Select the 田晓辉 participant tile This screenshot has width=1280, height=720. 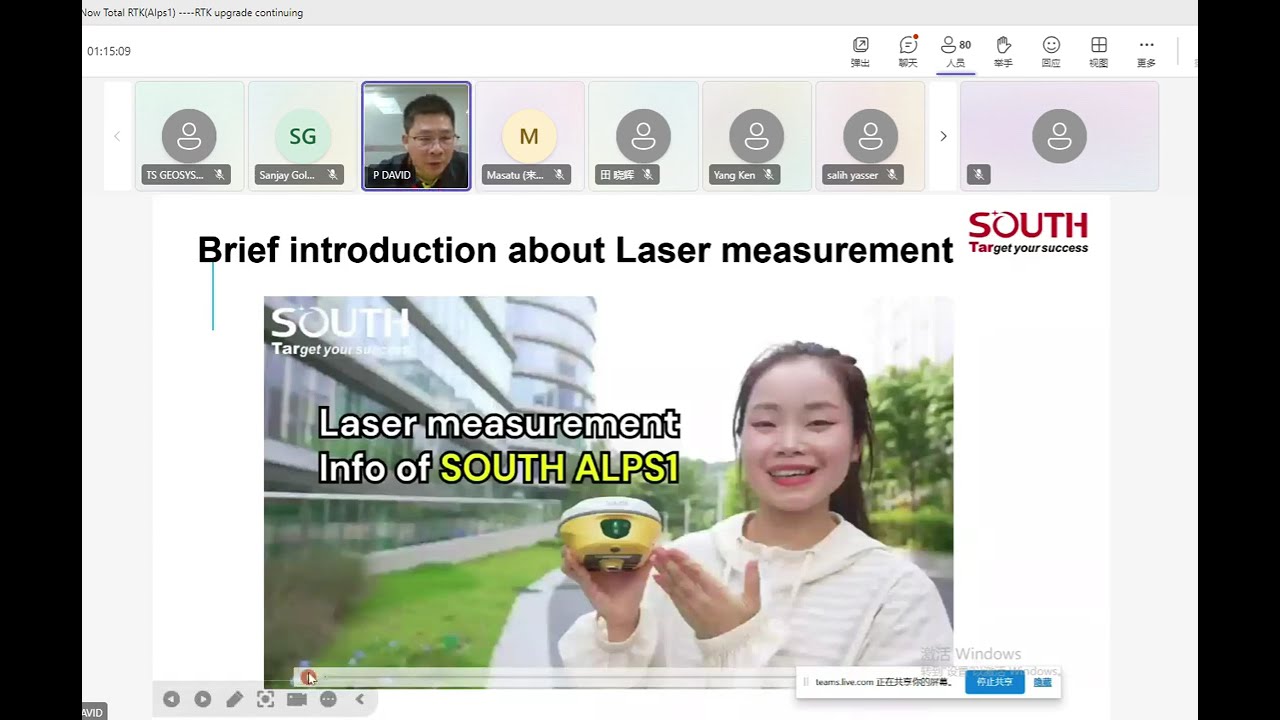point(643,136)
